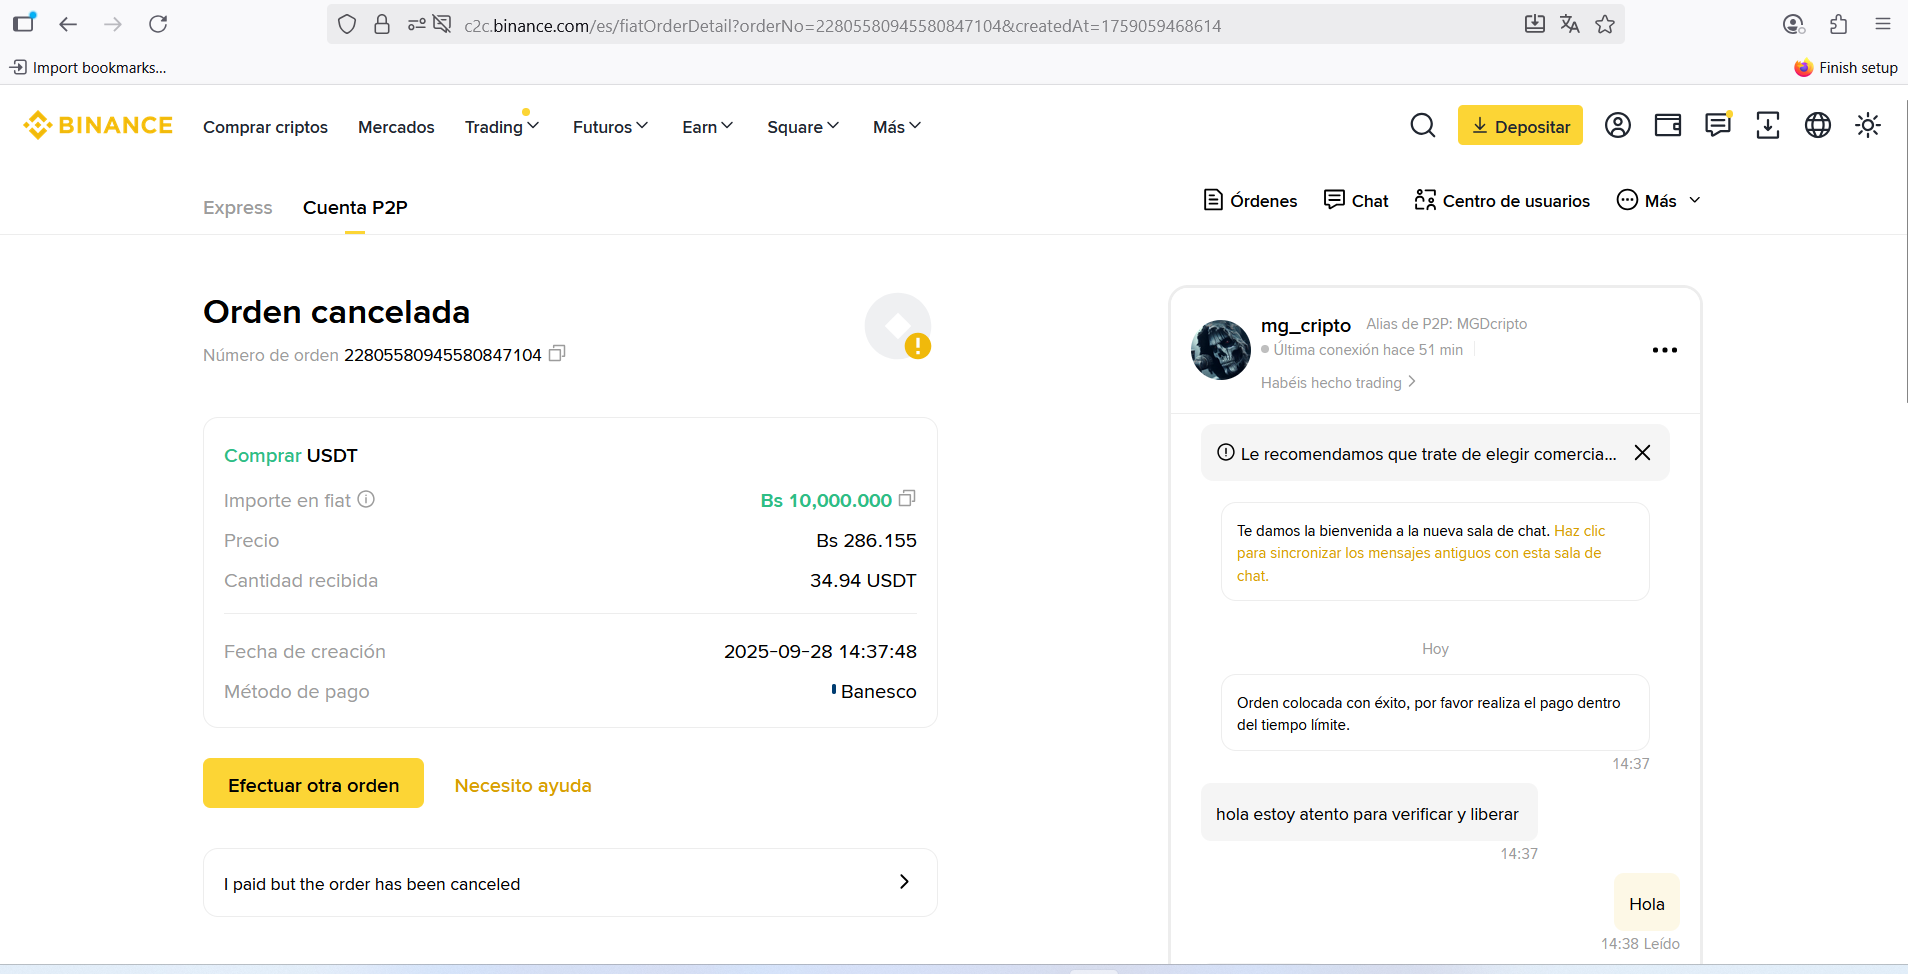
Task: Open the Firefox account icon
Action: point(1793,24)
